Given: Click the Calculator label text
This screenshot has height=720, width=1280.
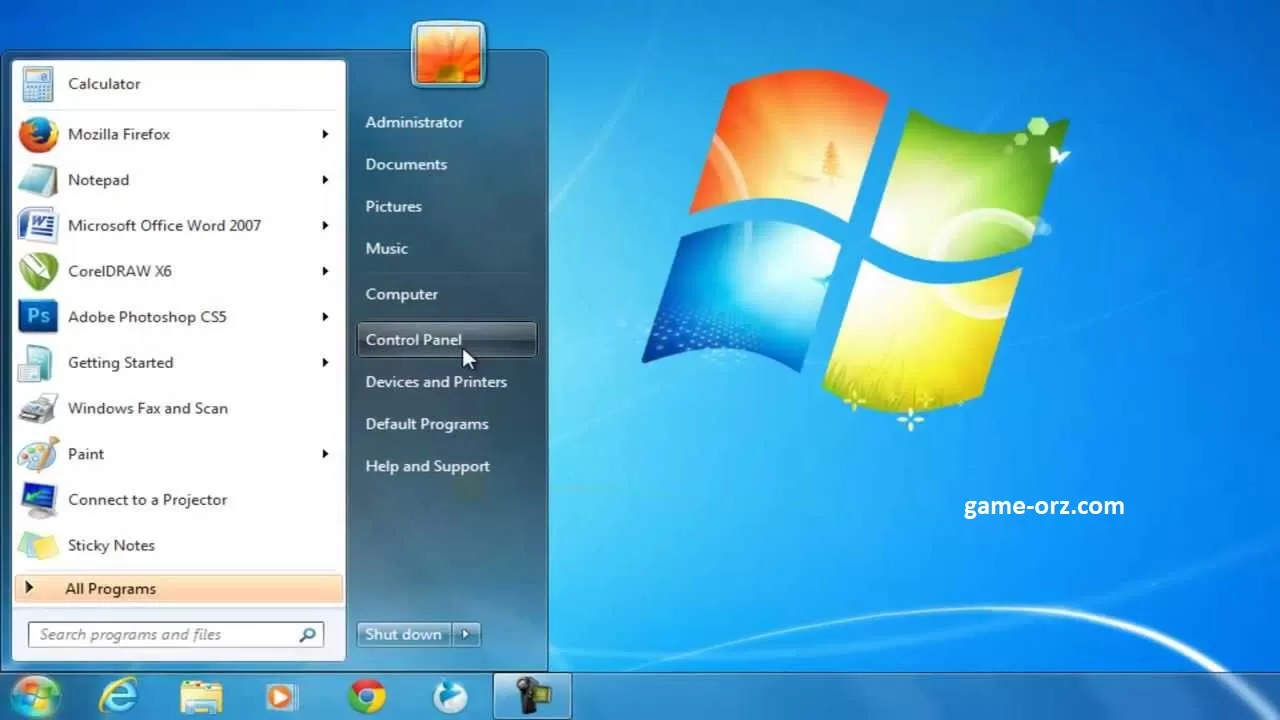Looking at the screenshot, I should [104, 84].
